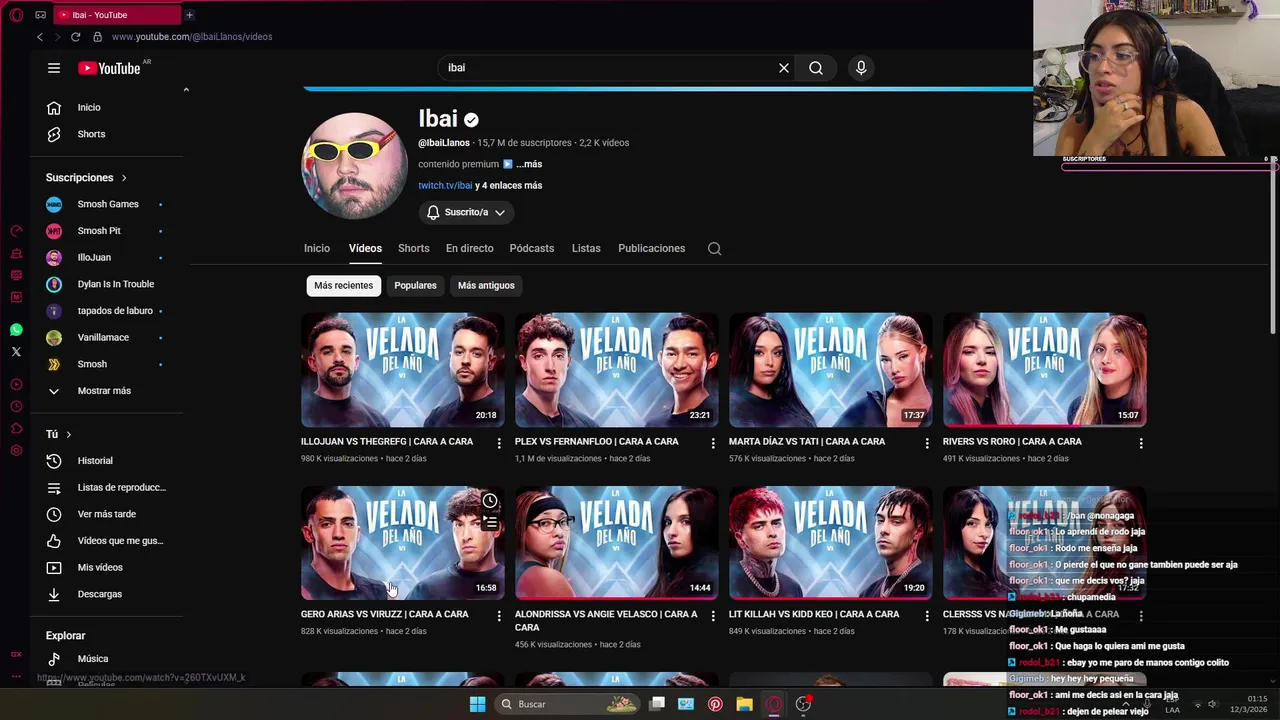Select Más recientes filter chip
This screenshot has height=720, width=1280.
tap(343, 286)
